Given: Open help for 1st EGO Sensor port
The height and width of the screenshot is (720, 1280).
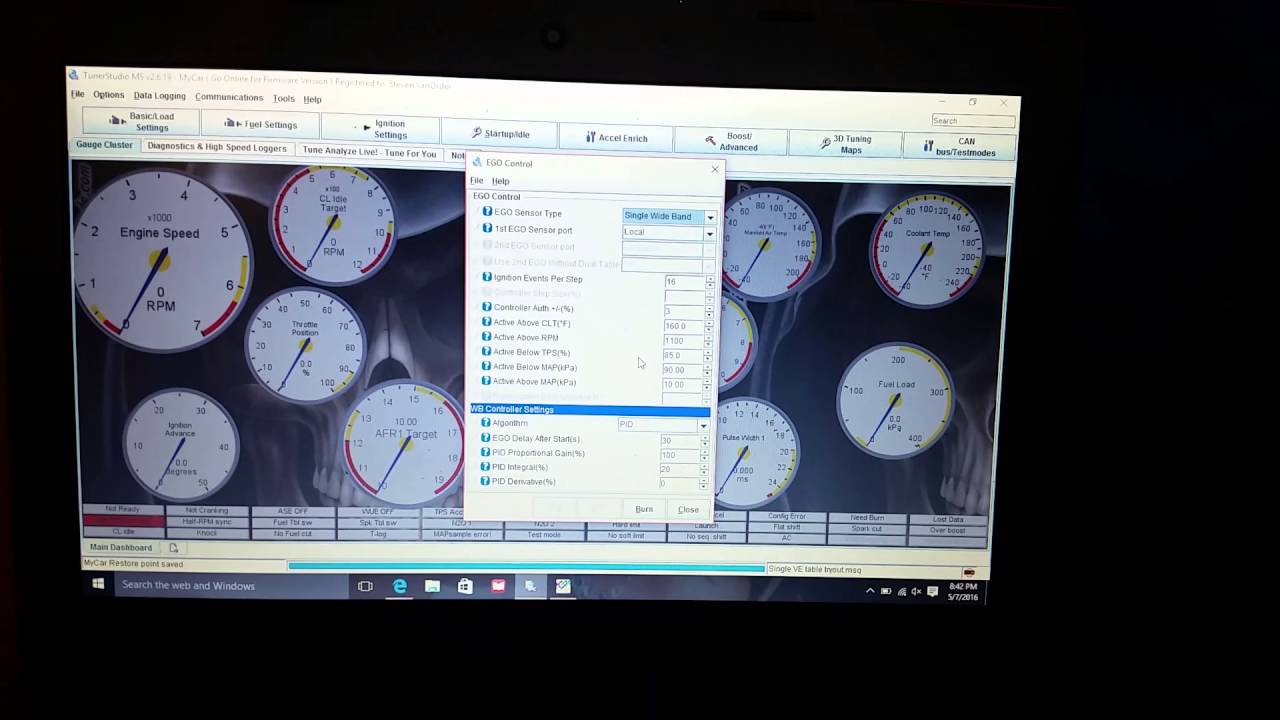Looking at the screenshot, I should tap(487, 228).
